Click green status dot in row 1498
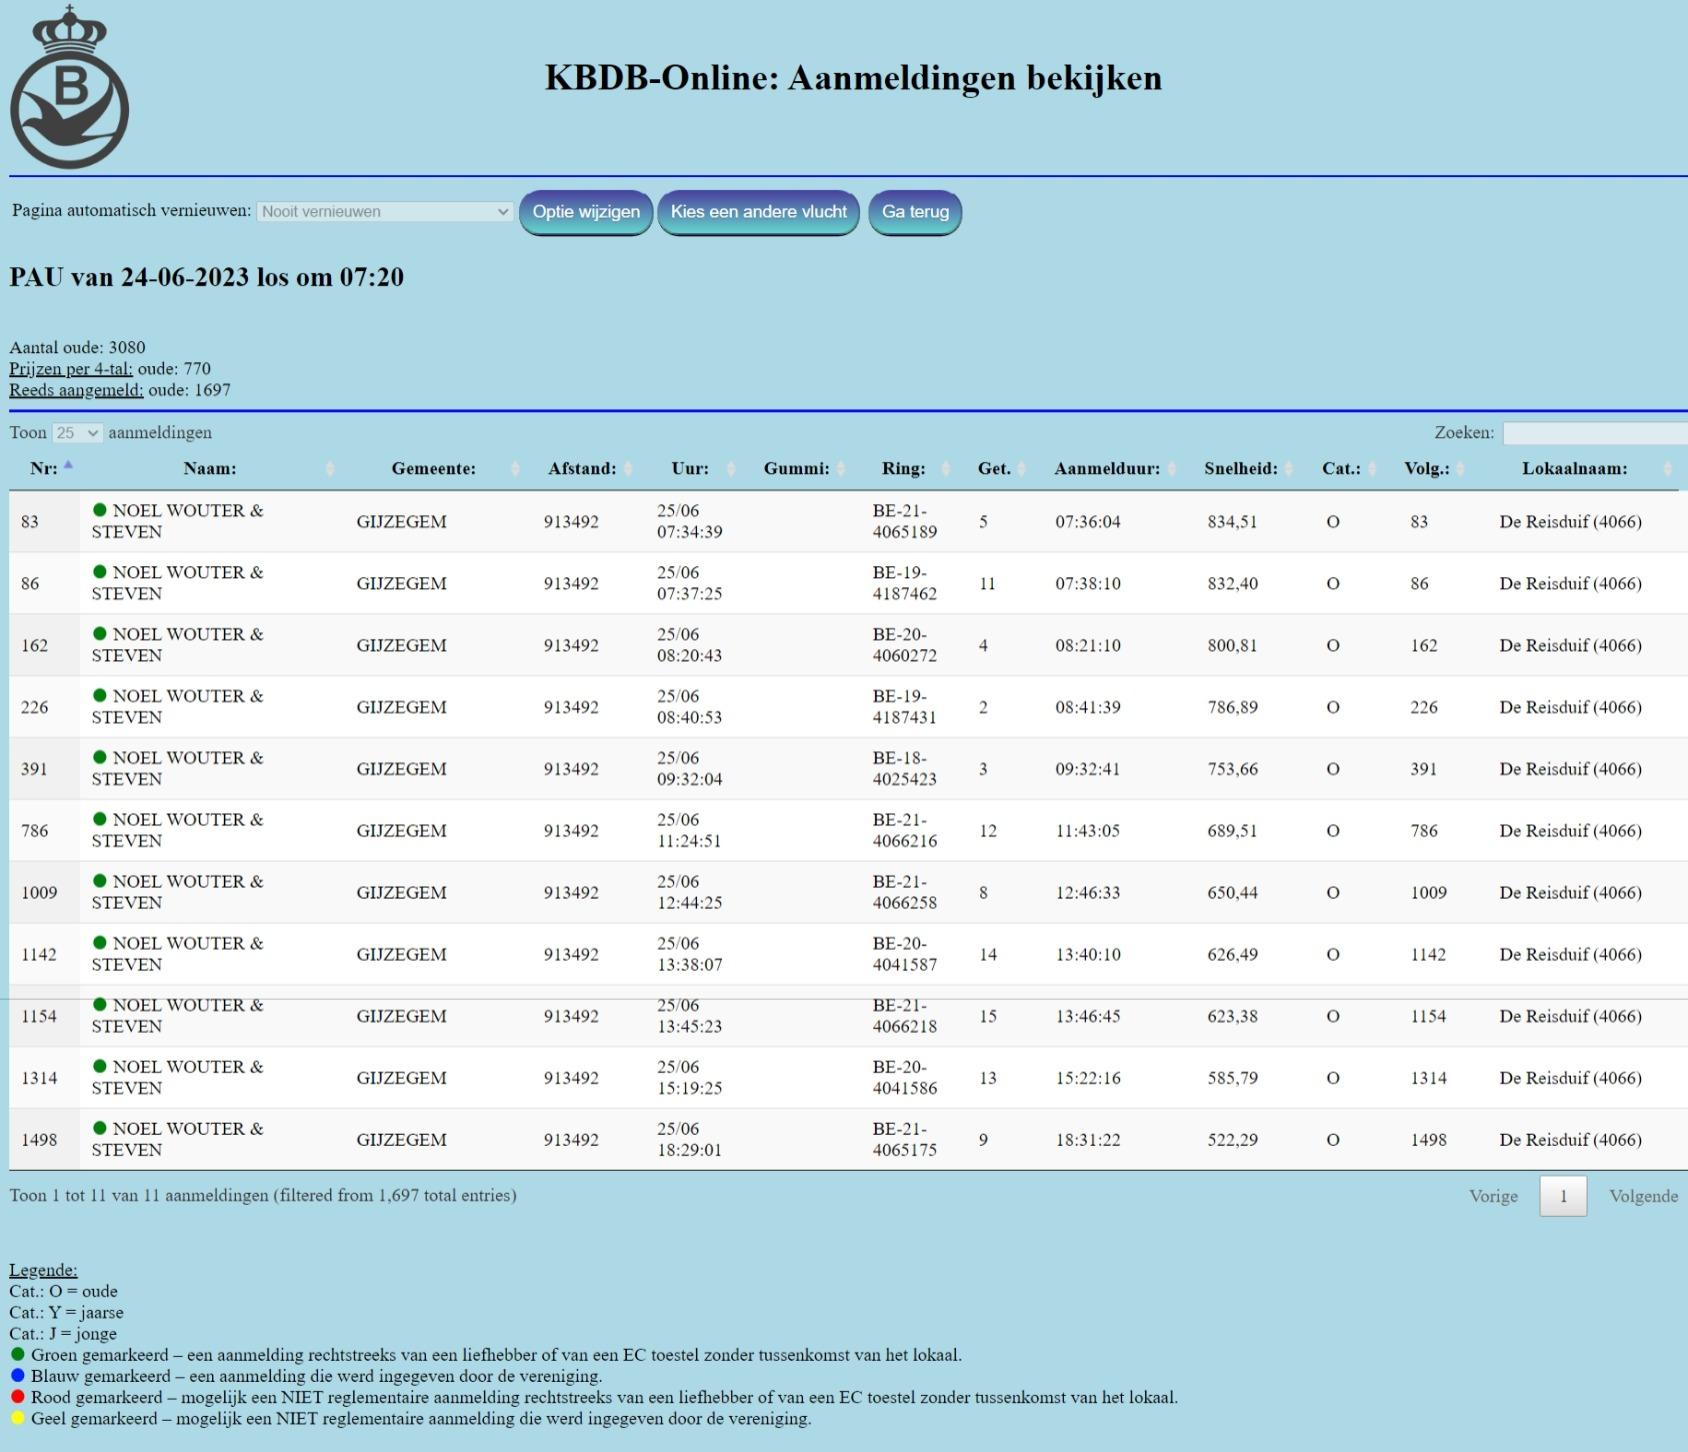This screenshot has height=1452, width=1688. [100, 1128]
